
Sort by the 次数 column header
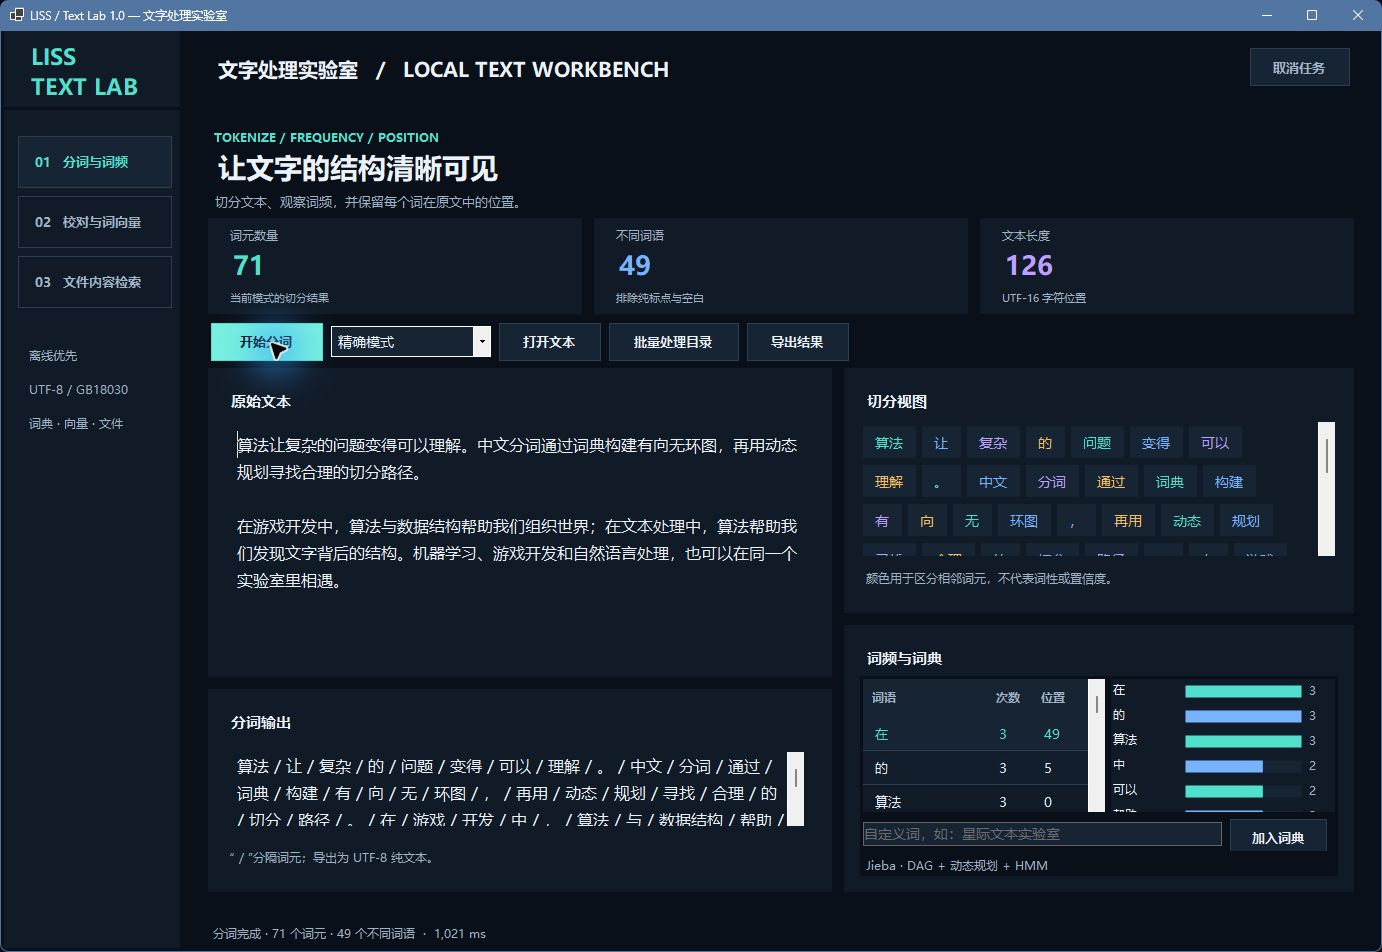pos(1008,698)
